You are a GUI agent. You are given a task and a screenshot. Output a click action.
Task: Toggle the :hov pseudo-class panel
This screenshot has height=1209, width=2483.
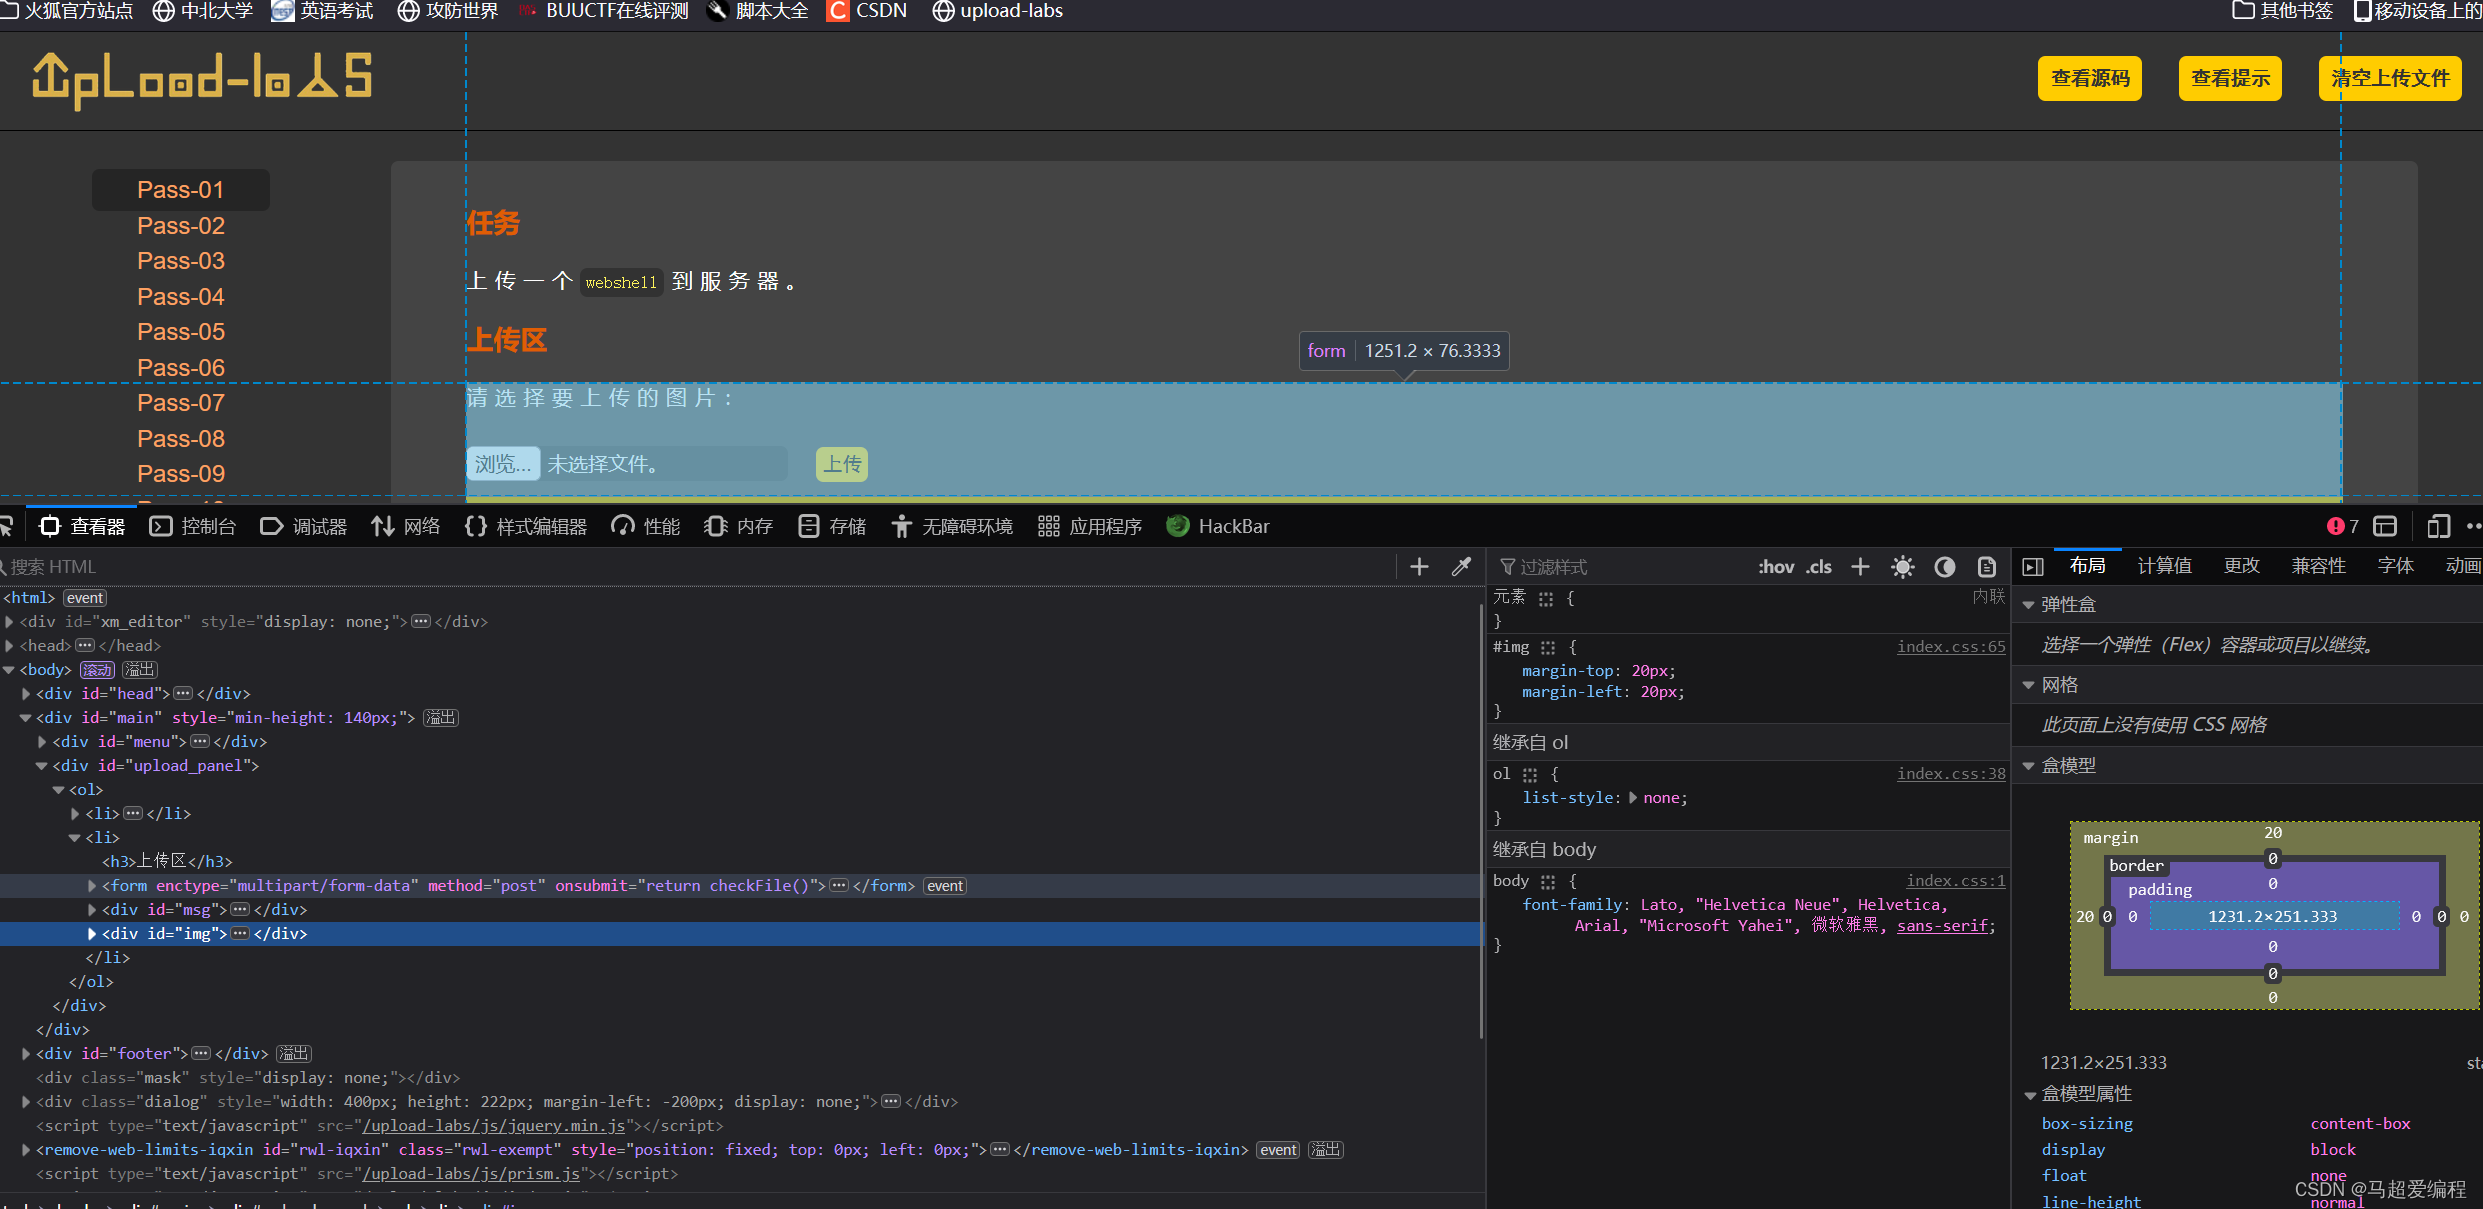click(x=1776, y=566)
